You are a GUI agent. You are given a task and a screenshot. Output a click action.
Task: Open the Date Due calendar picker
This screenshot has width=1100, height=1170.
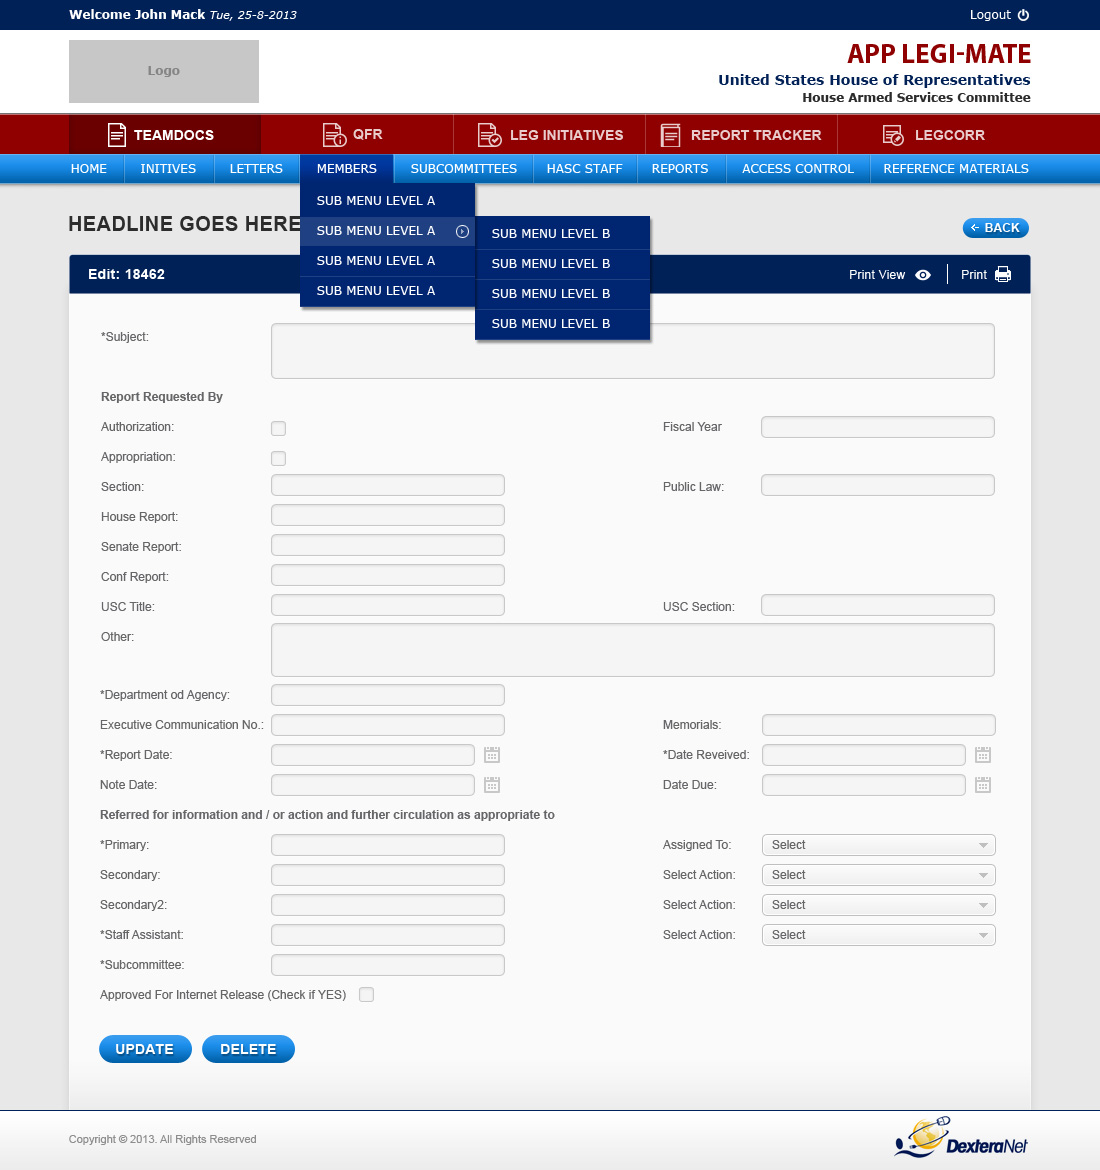(x=983, y=785)
